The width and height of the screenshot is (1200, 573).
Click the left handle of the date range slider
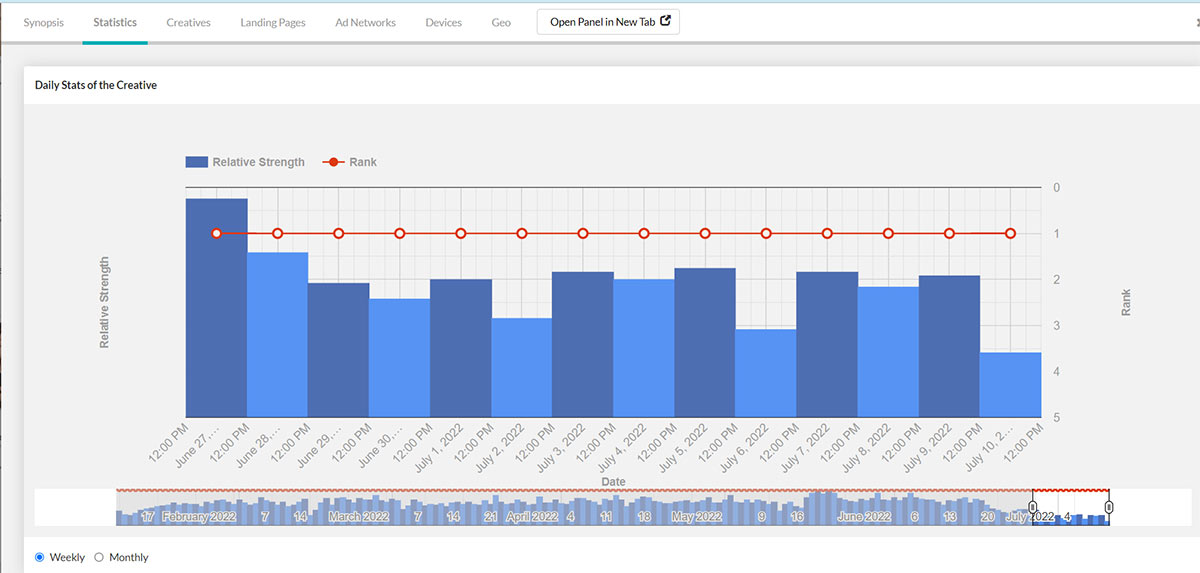coord(1033,508)
